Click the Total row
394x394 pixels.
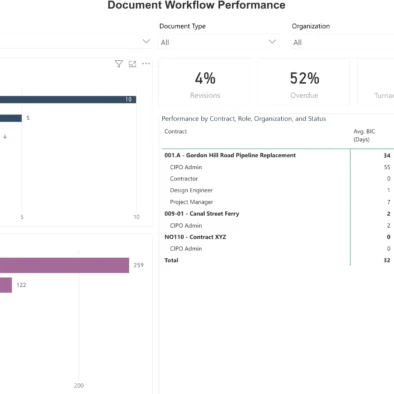[277, 260]
